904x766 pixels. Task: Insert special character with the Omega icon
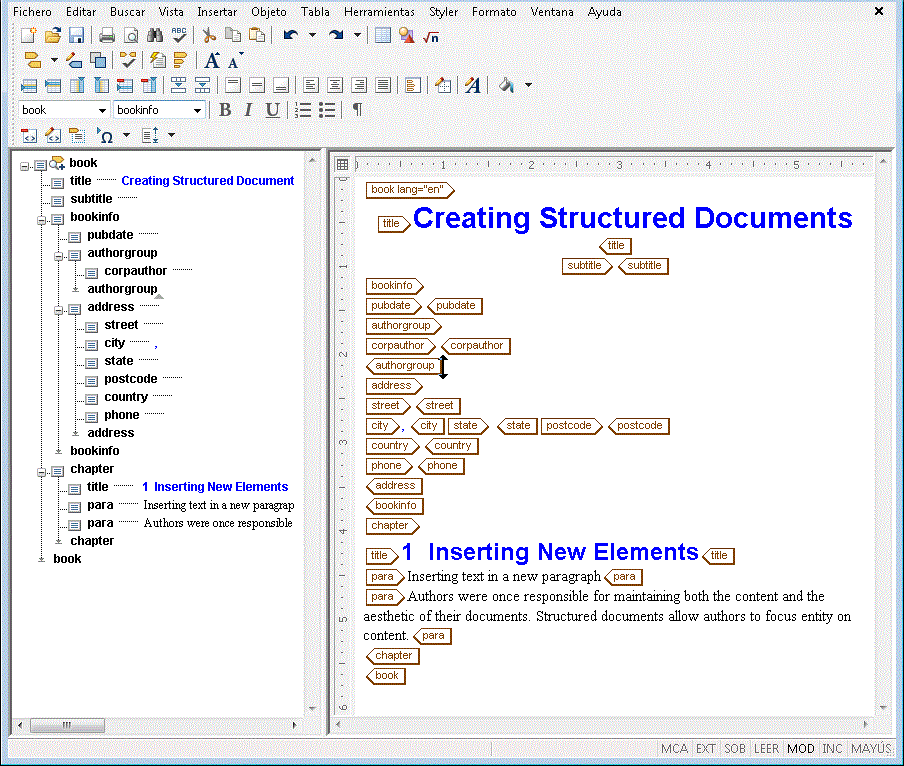105,135
